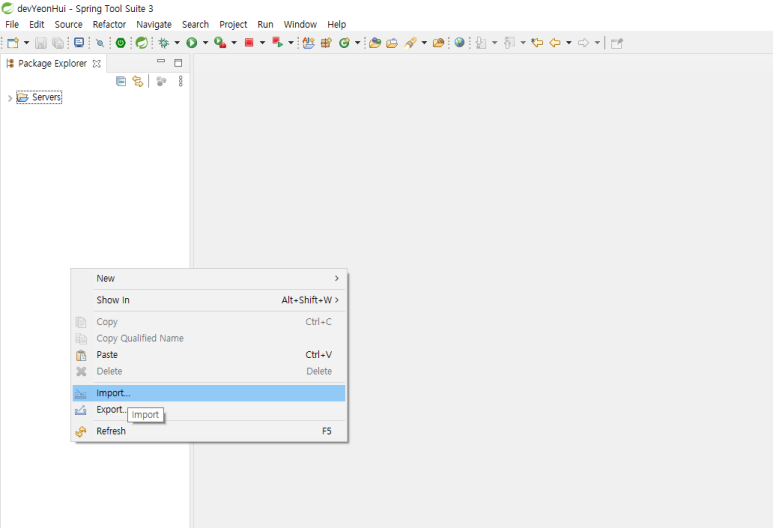Image resolution: width=773 pixels, height=528 pixels.
Task: Expand the Servers tree node
Action: (10, 98)
